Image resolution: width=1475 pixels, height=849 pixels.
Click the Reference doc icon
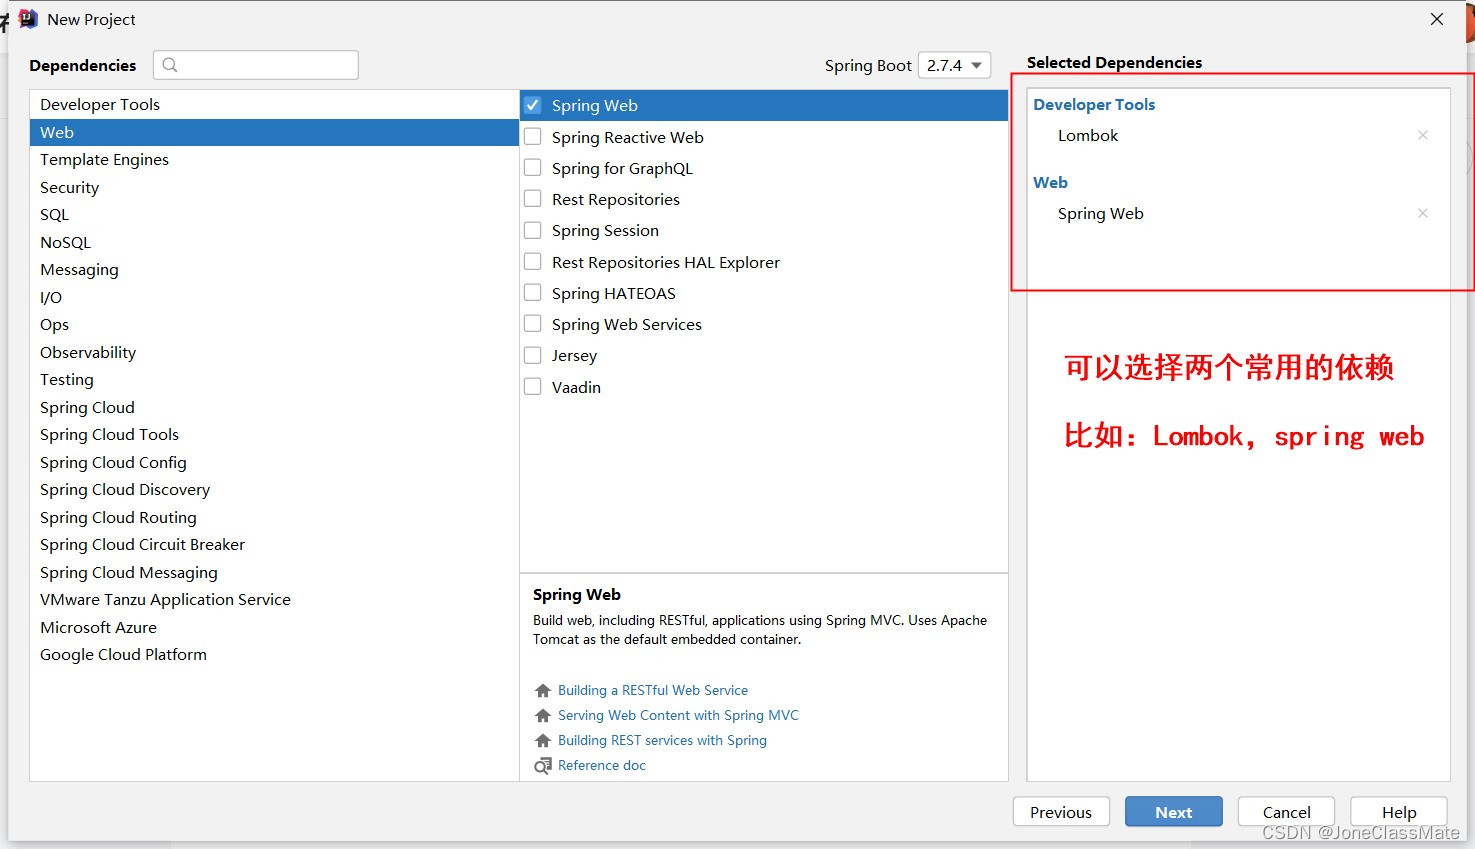point(543,766)
